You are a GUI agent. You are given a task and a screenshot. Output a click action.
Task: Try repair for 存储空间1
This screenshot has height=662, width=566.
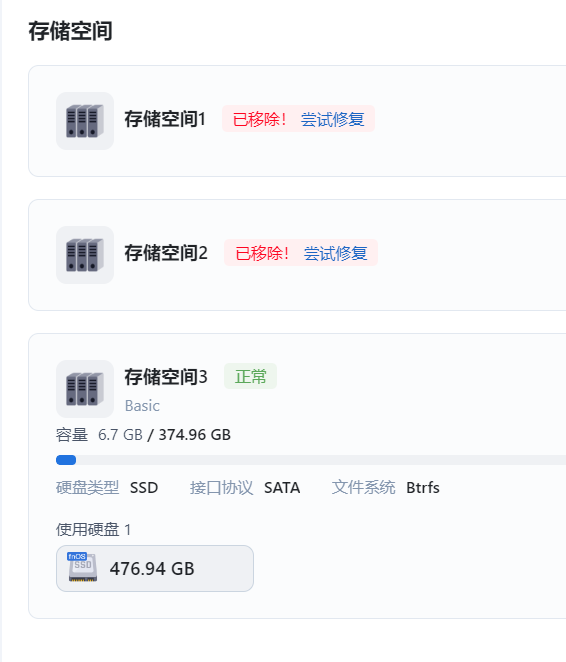(x=333, y=119)
